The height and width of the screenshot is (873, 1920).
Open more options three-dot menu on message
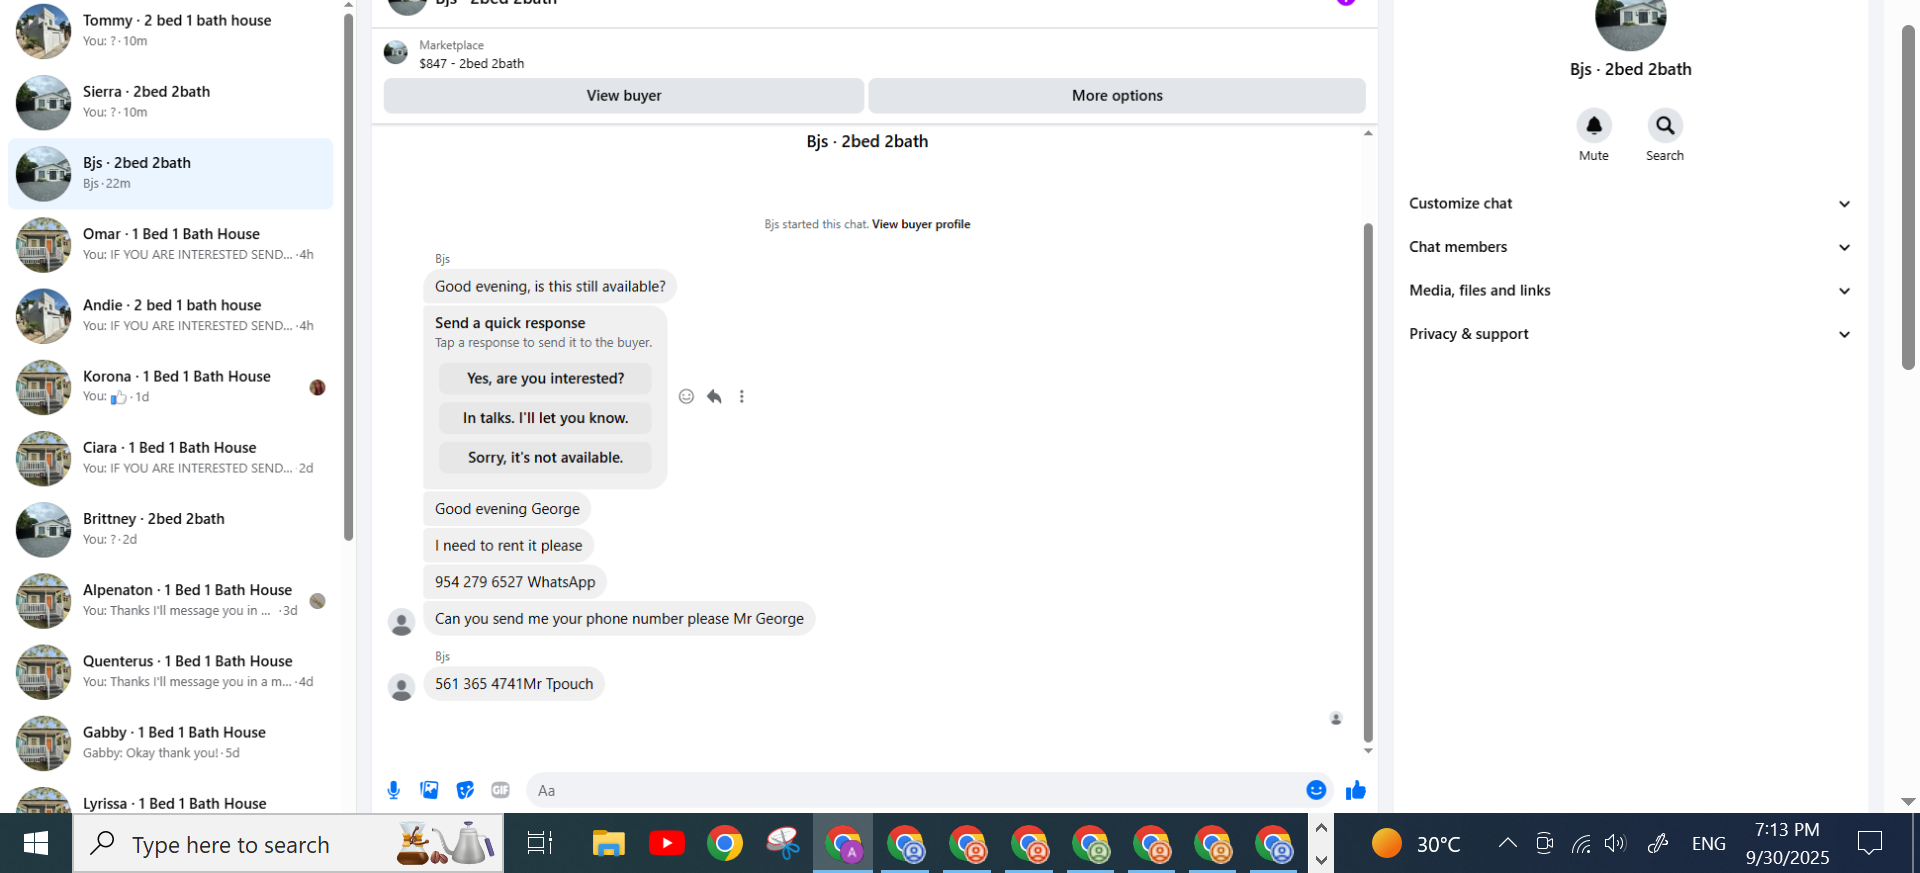[742, 397]
